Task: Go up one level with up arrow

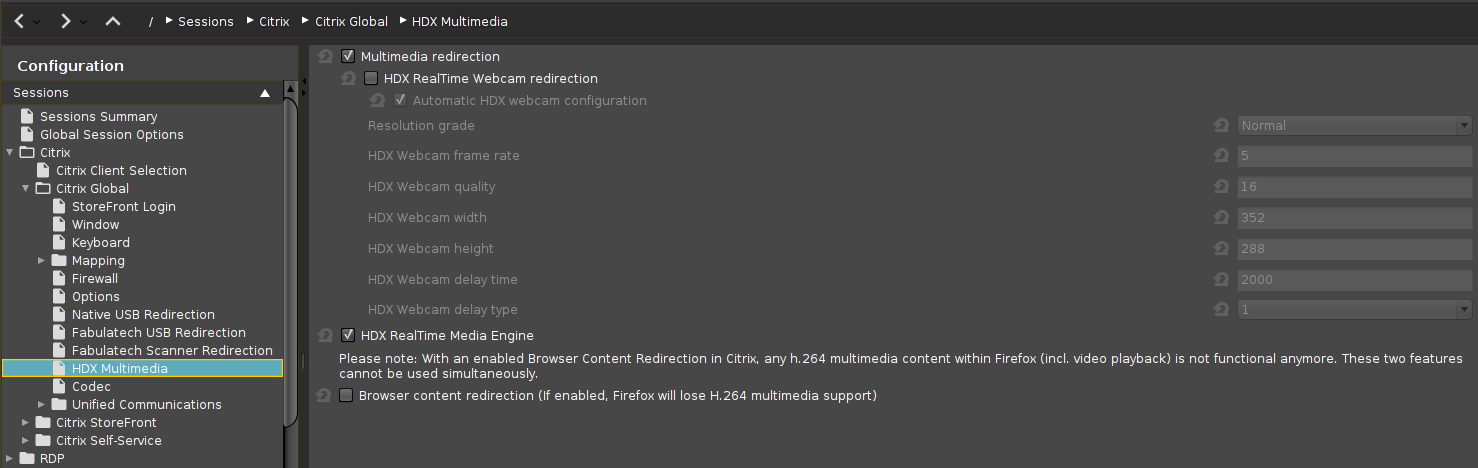Action: point(113,21)
